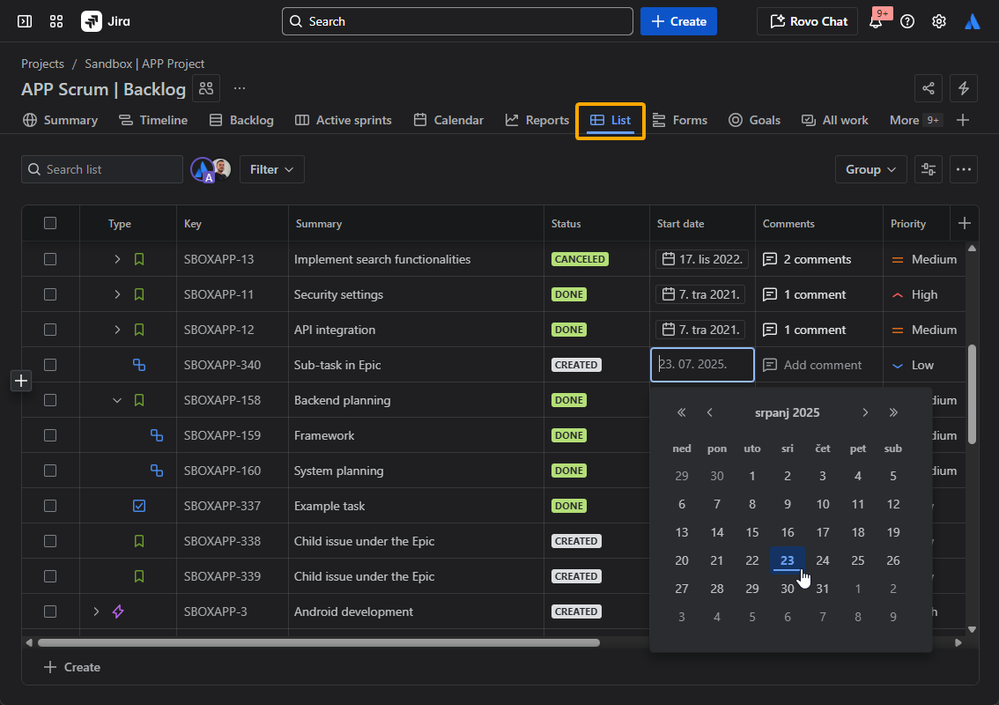Open the Active sprints tab

[343, 120]
